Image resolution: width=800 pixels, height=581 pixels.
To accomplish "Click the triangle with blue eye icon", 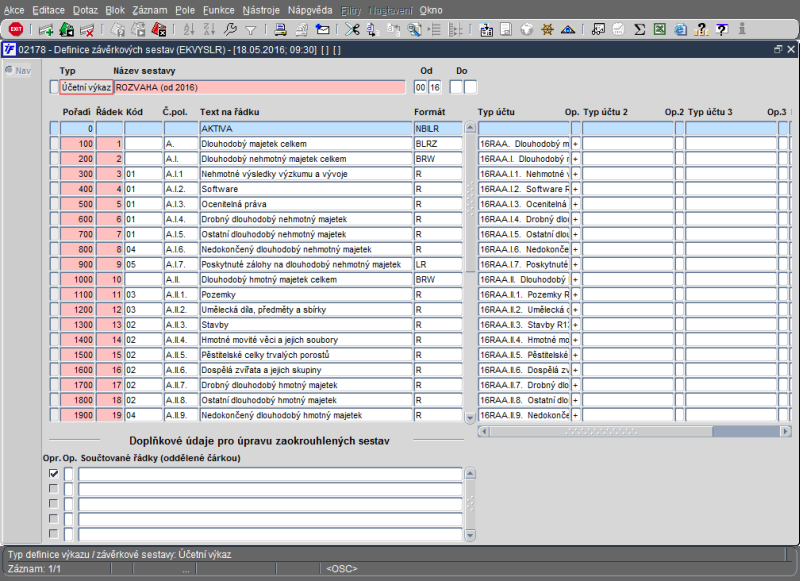I will 568,30.
